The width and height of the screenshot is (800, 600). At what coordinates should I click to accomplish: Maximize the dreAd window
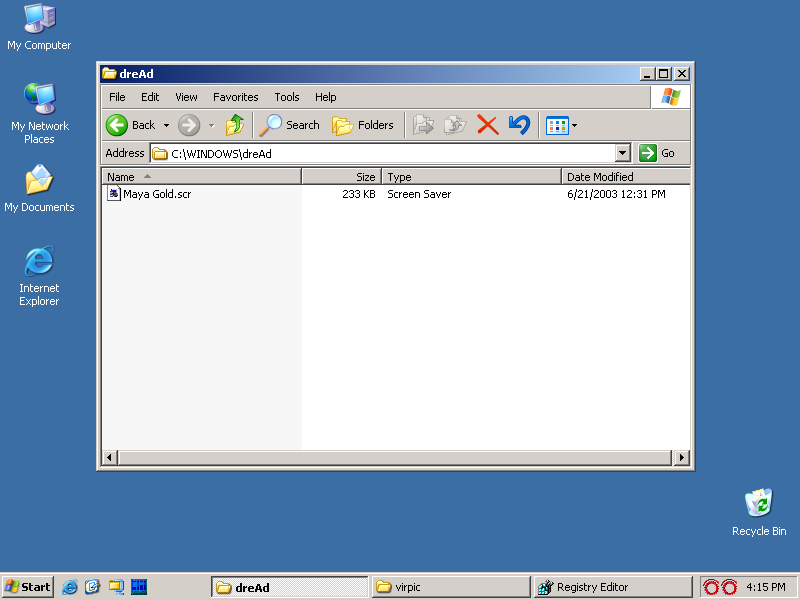click(x=663, y=74)
